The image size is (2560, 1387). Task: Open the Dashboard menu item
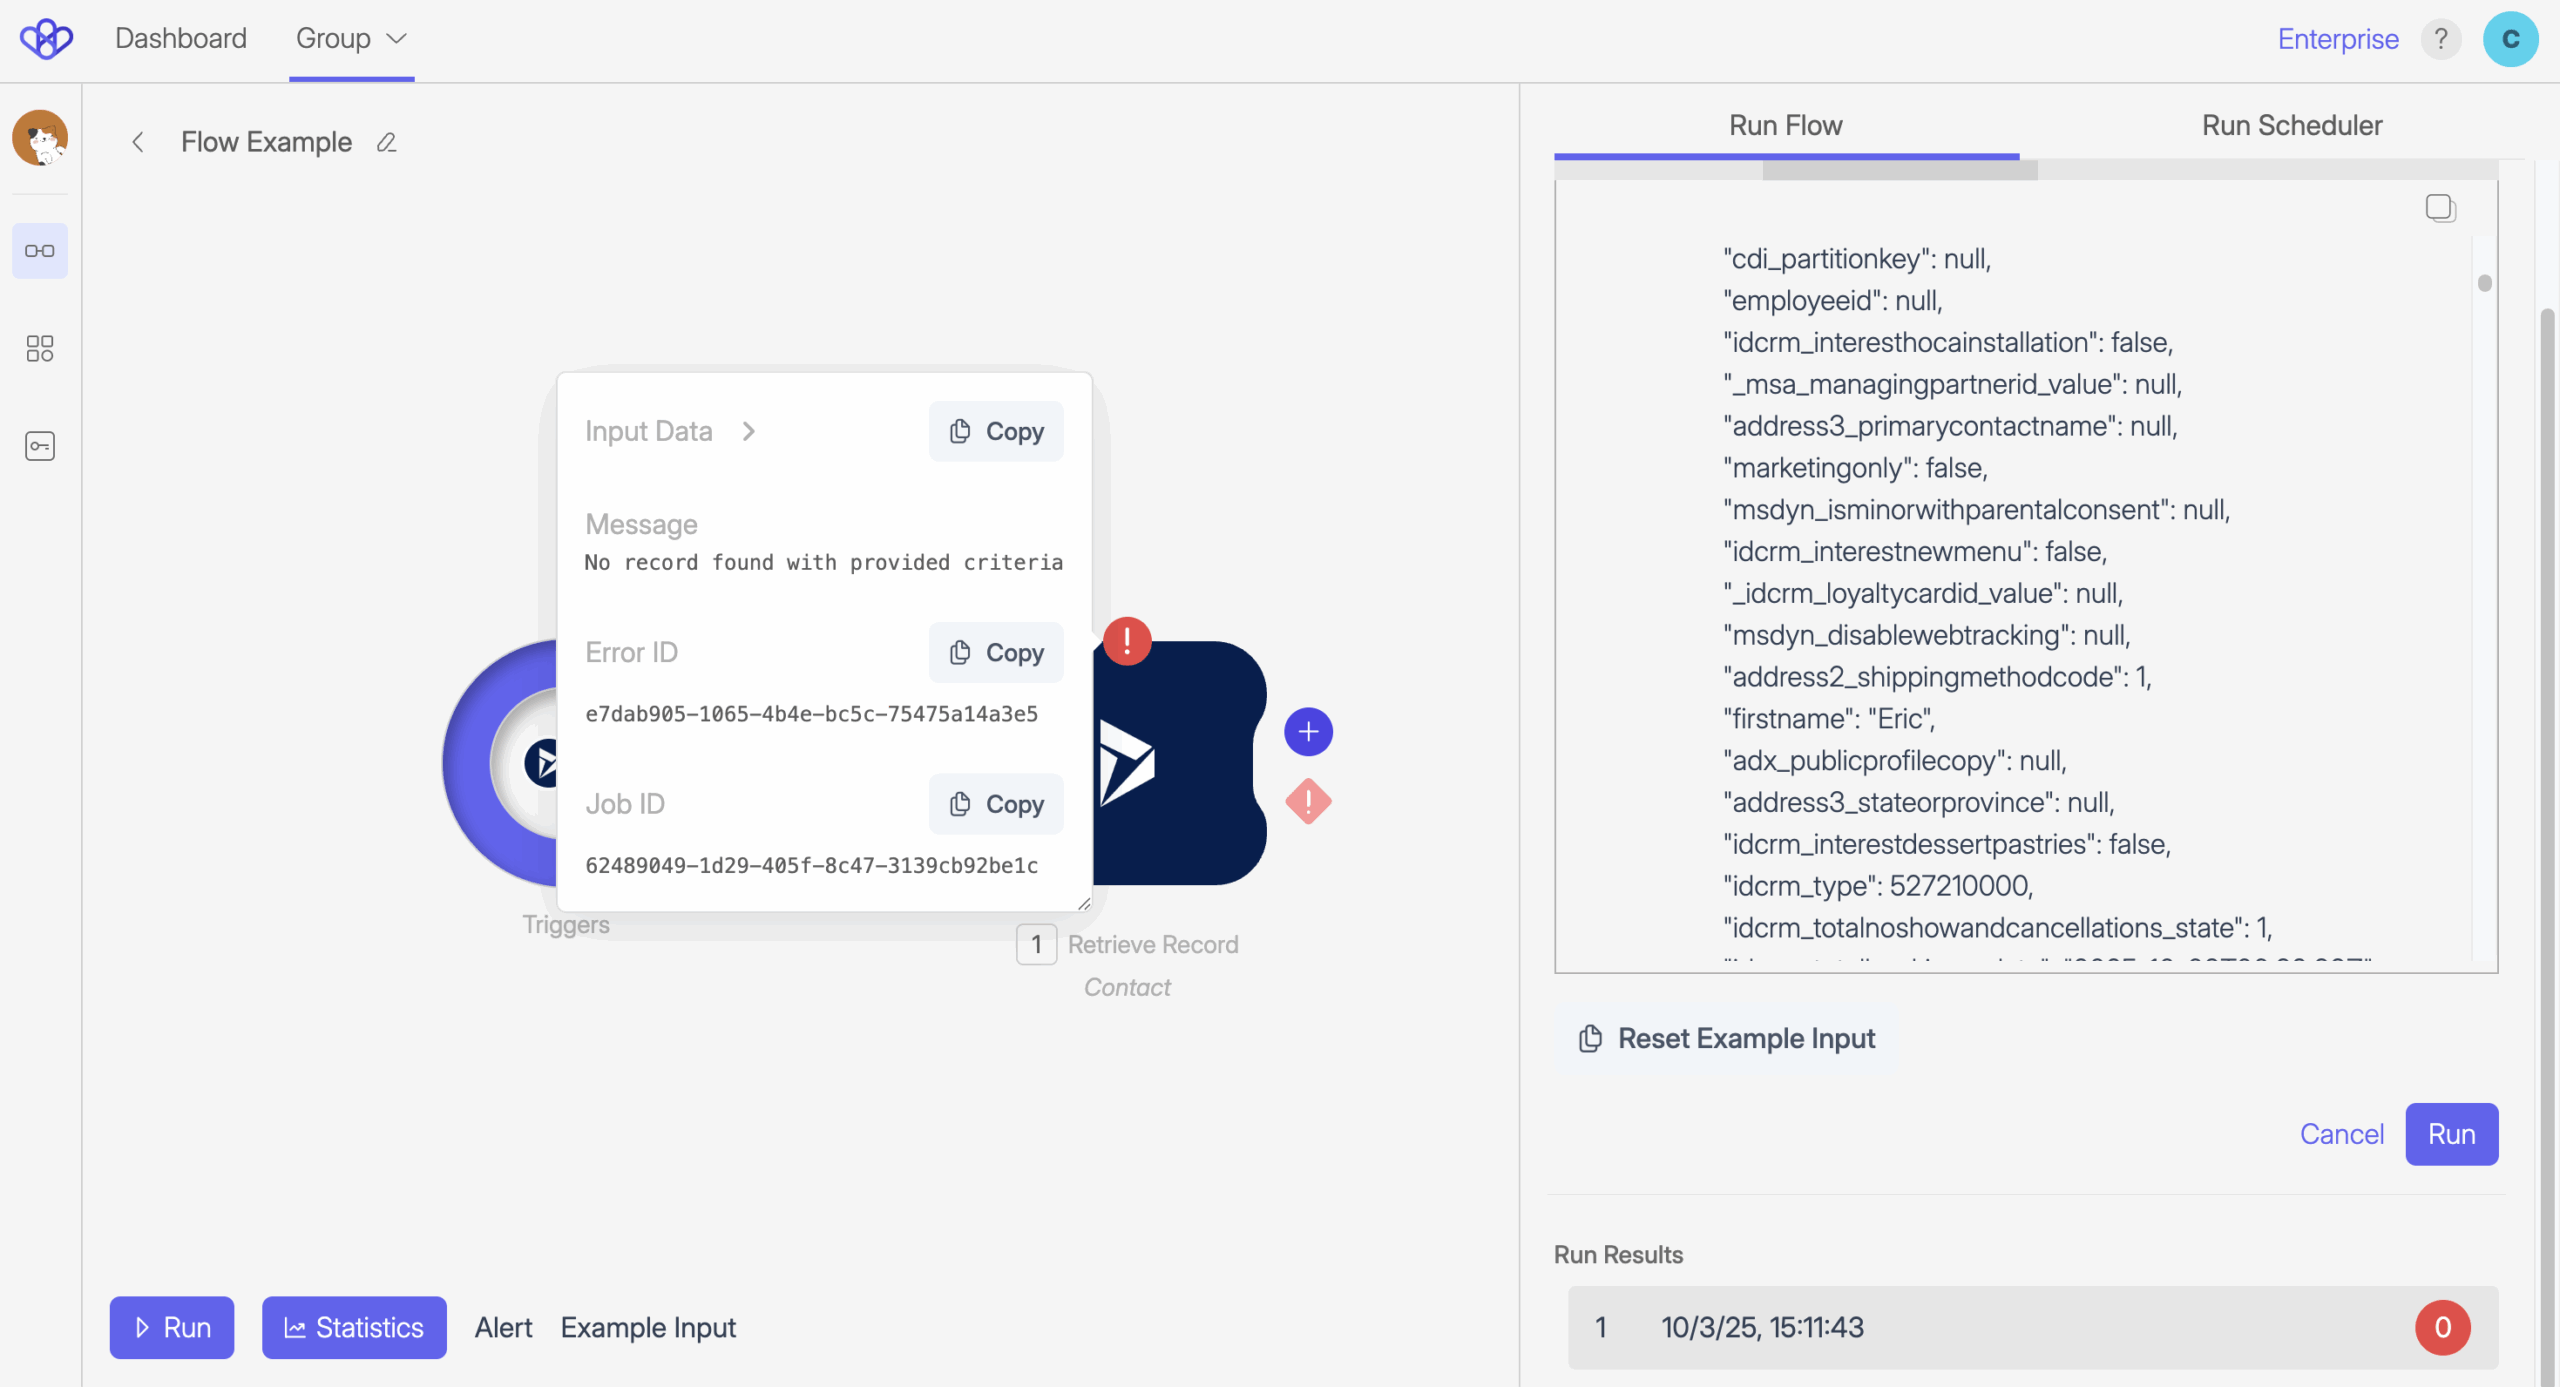click(x=181, y=39)
